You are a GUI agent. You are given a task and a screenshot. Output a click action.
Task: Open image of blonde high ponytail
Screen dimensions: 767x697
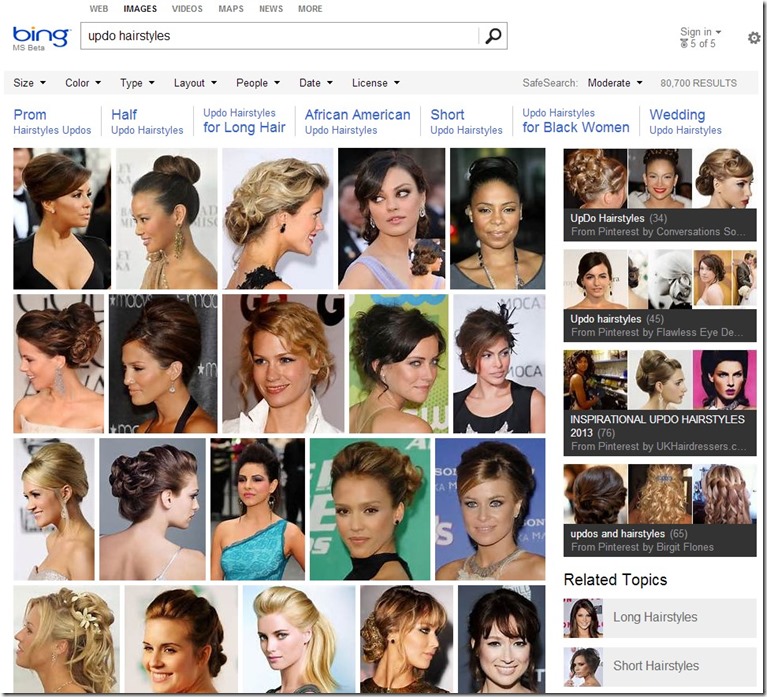tap(299, 639)
